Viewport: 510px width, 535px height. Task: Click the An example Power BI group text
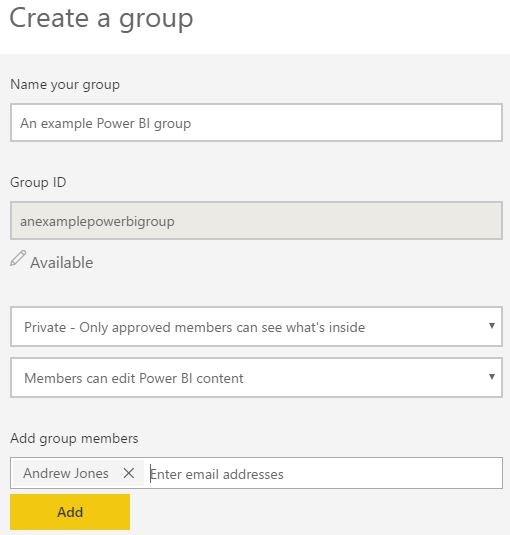pos(105,124)
